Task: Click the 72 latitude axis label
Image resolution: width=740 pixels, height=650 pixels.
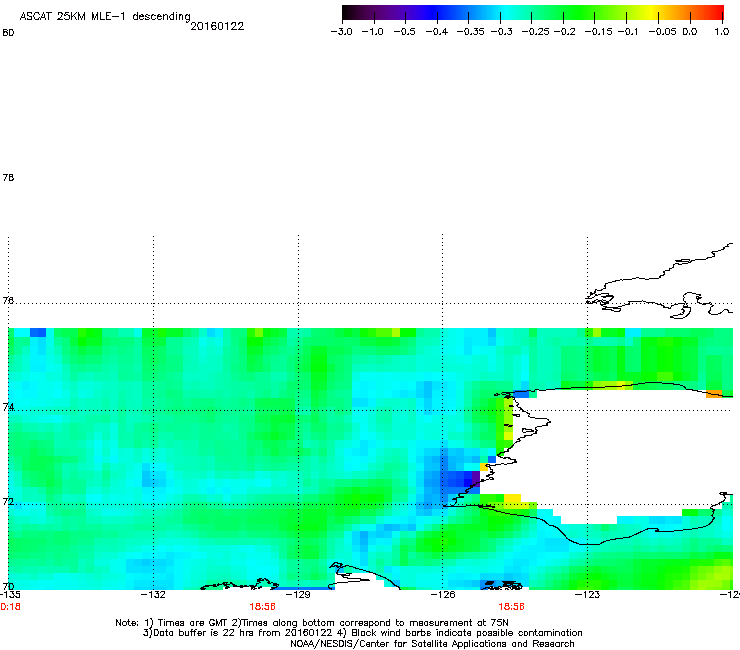Action: [x=8, y=501]
